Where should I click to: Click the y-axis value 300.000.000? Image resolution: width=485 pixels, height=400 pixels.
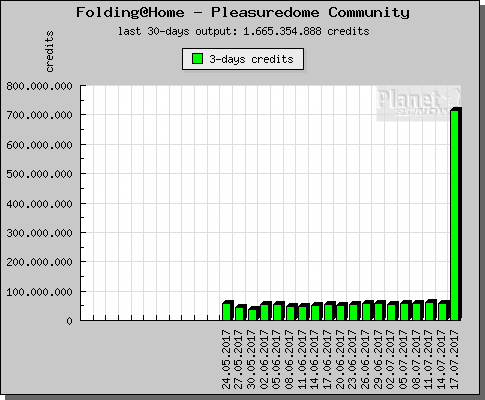[x=39, y=233]
